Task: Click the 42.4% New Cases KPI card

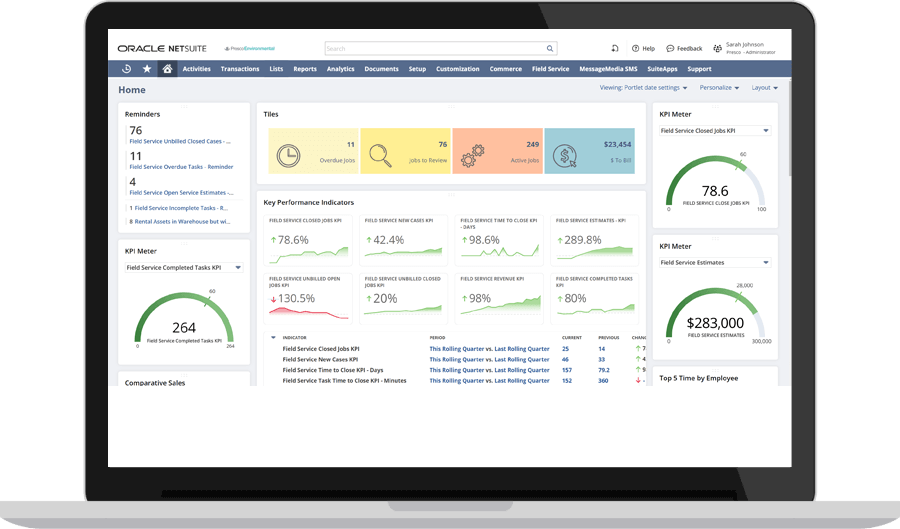Action: tap(404, 241)
